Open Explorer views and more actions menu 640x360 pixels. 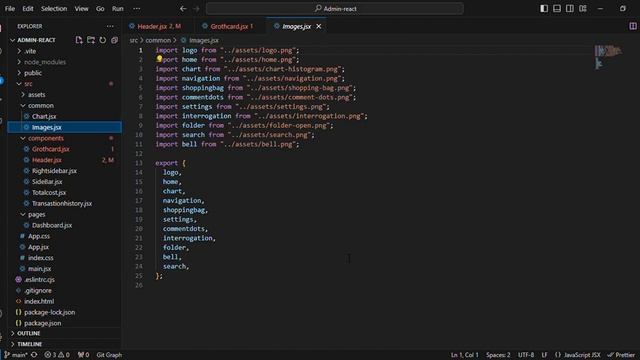pyautogui.click(x=110, y=26)
